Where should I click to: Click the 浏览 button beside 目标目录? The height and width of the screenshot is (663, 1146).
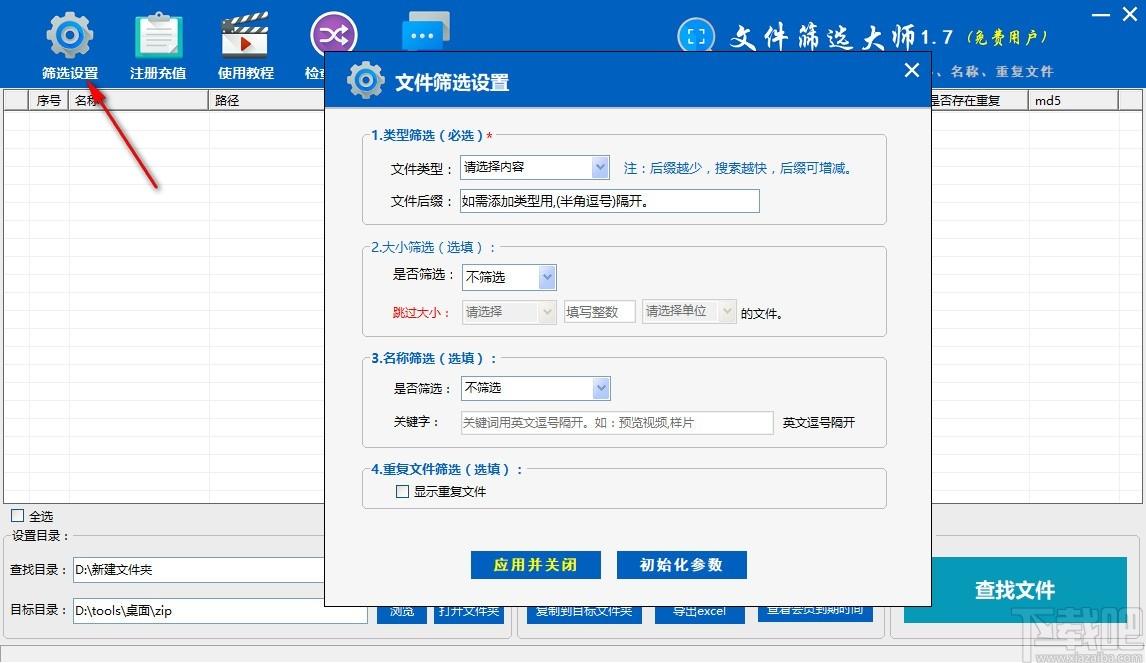click(x=402, y=613)
